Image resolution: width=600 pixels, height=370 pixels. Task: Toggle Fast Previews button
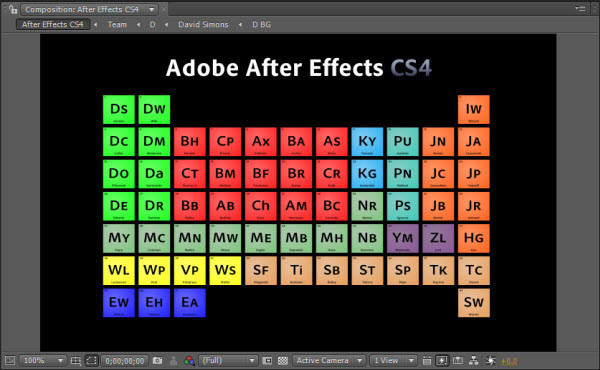[x=442, y=360]
